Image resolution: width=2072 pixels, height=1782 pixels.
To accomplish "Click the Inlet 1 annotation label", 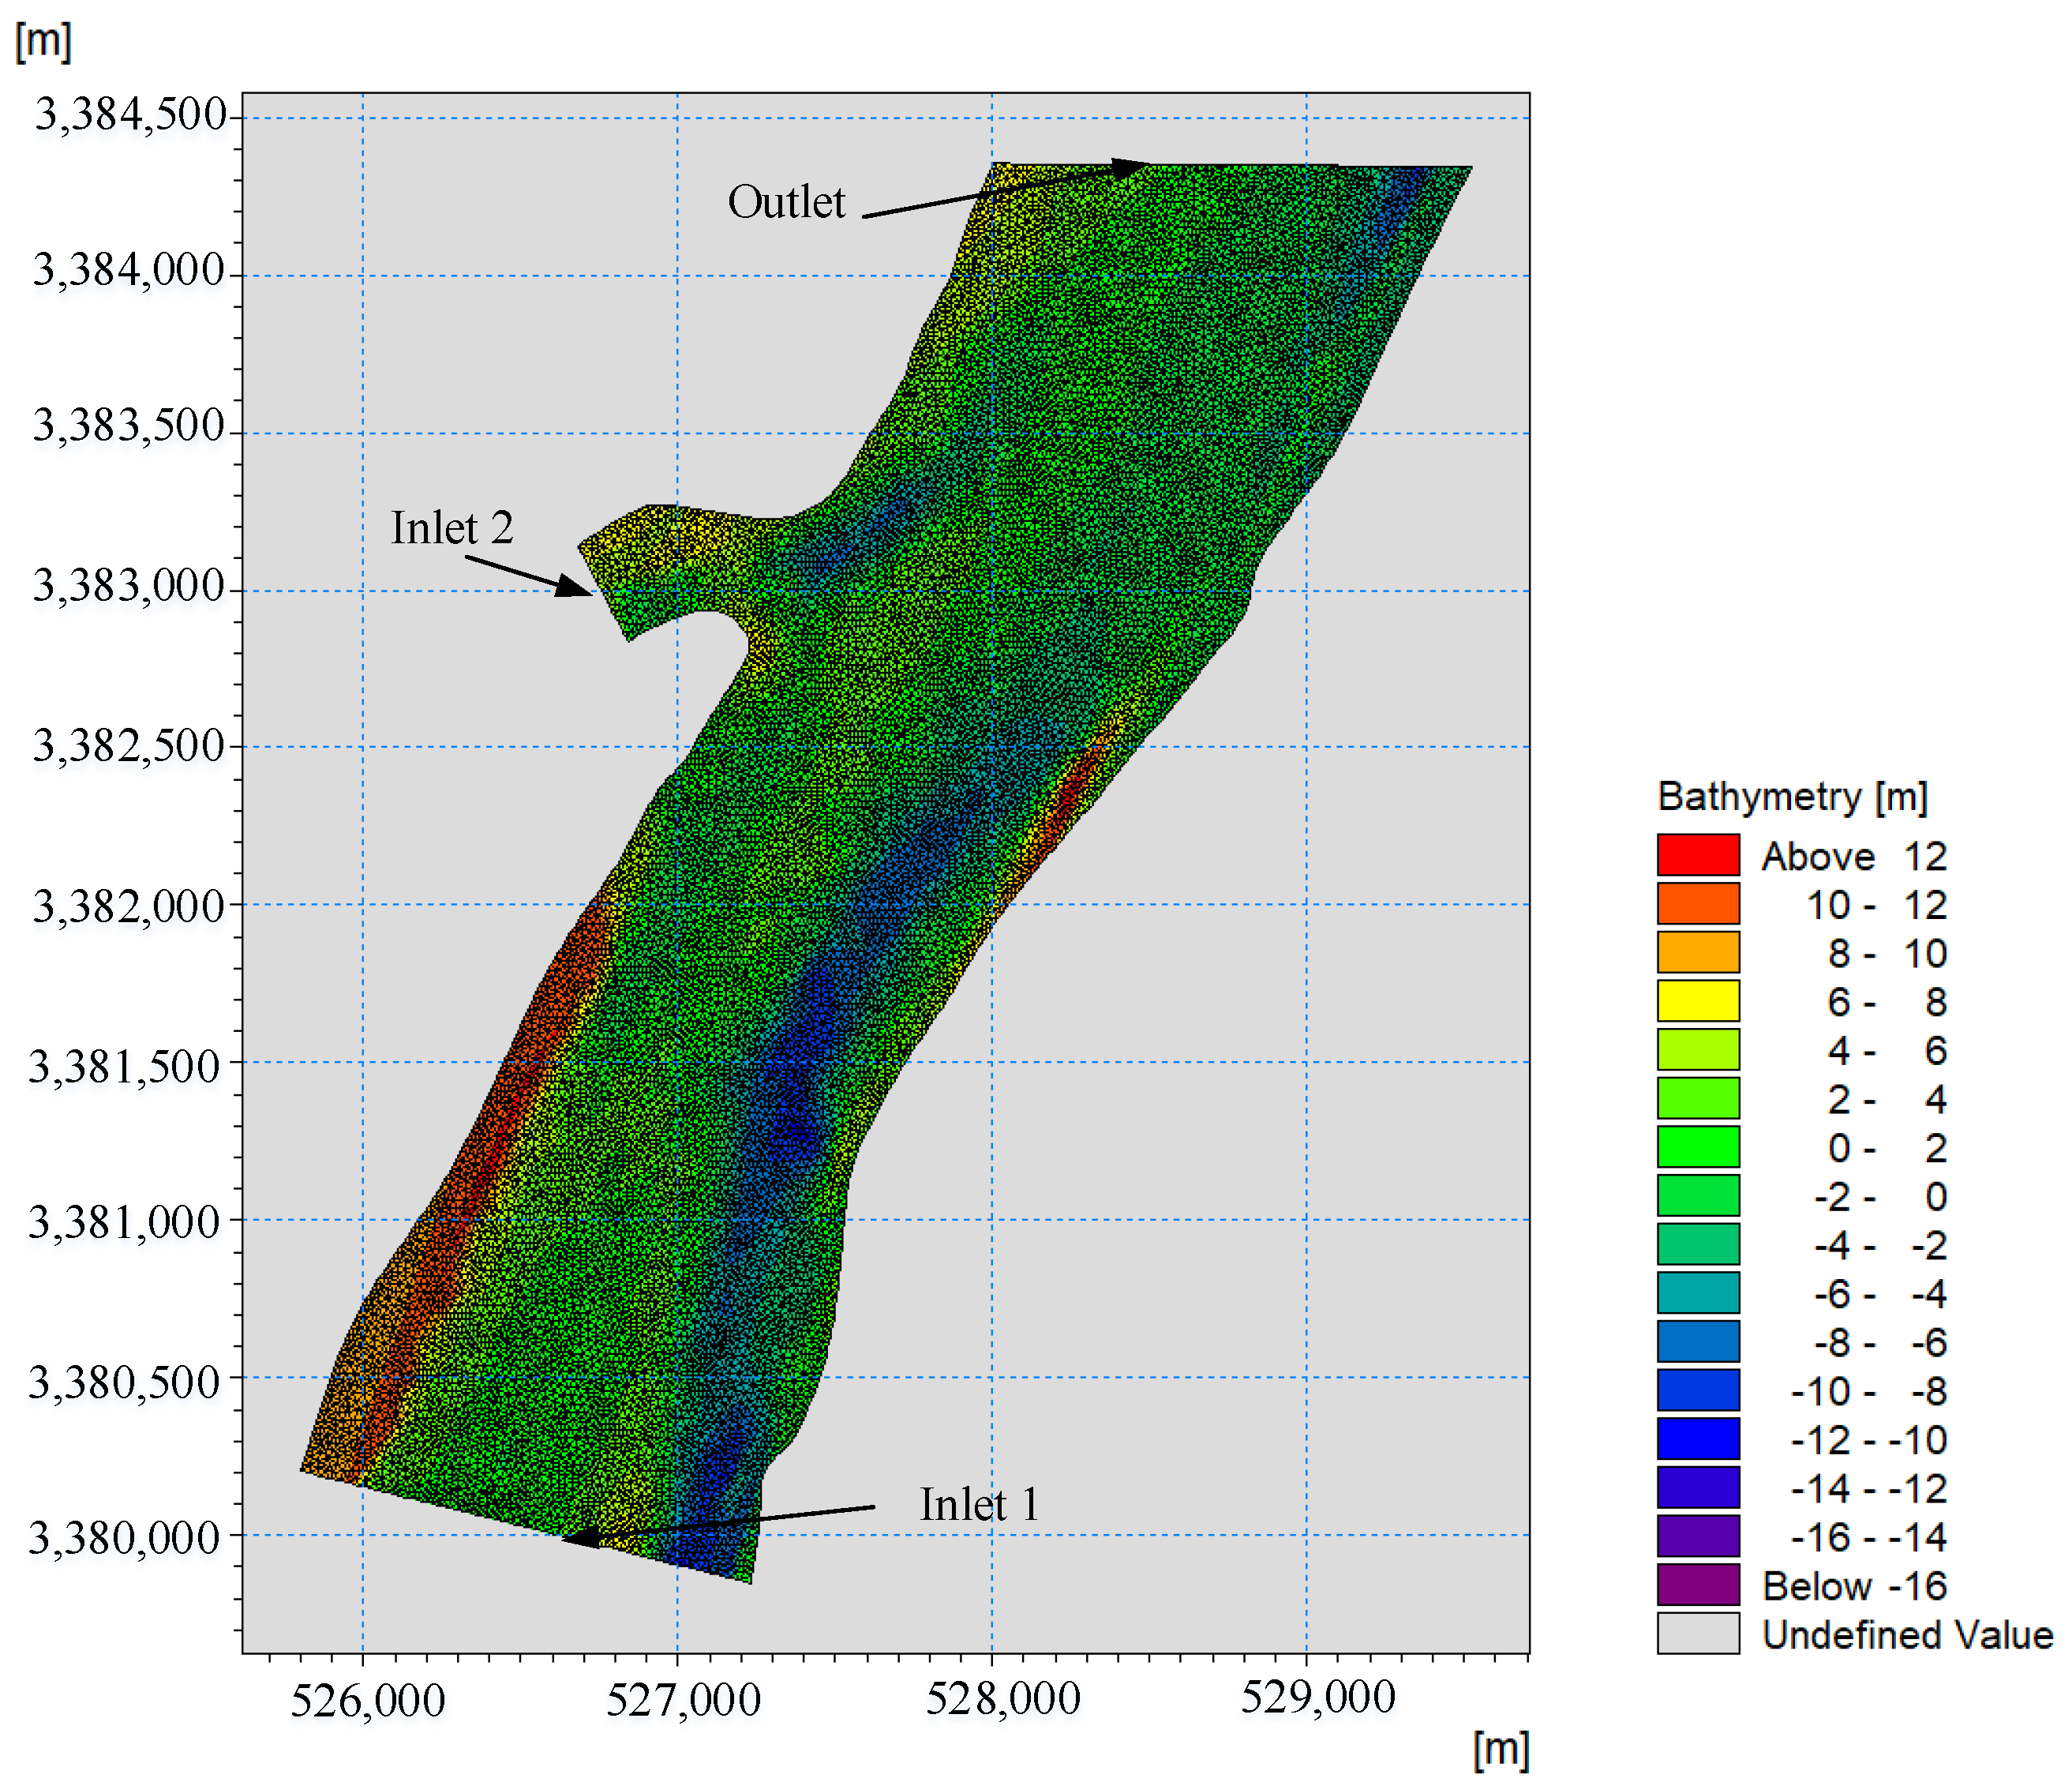I will (979, 1505).
